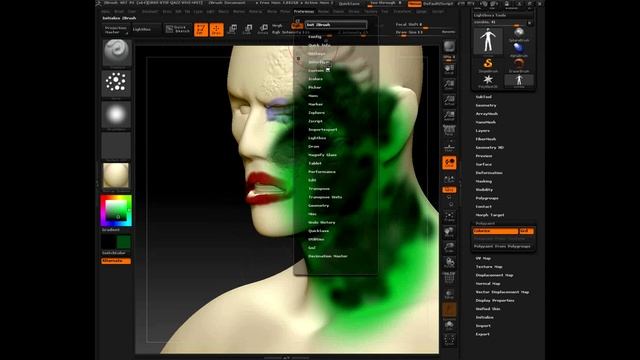
Task: Expand the Deformation section
Action: [x=489, y=173]
